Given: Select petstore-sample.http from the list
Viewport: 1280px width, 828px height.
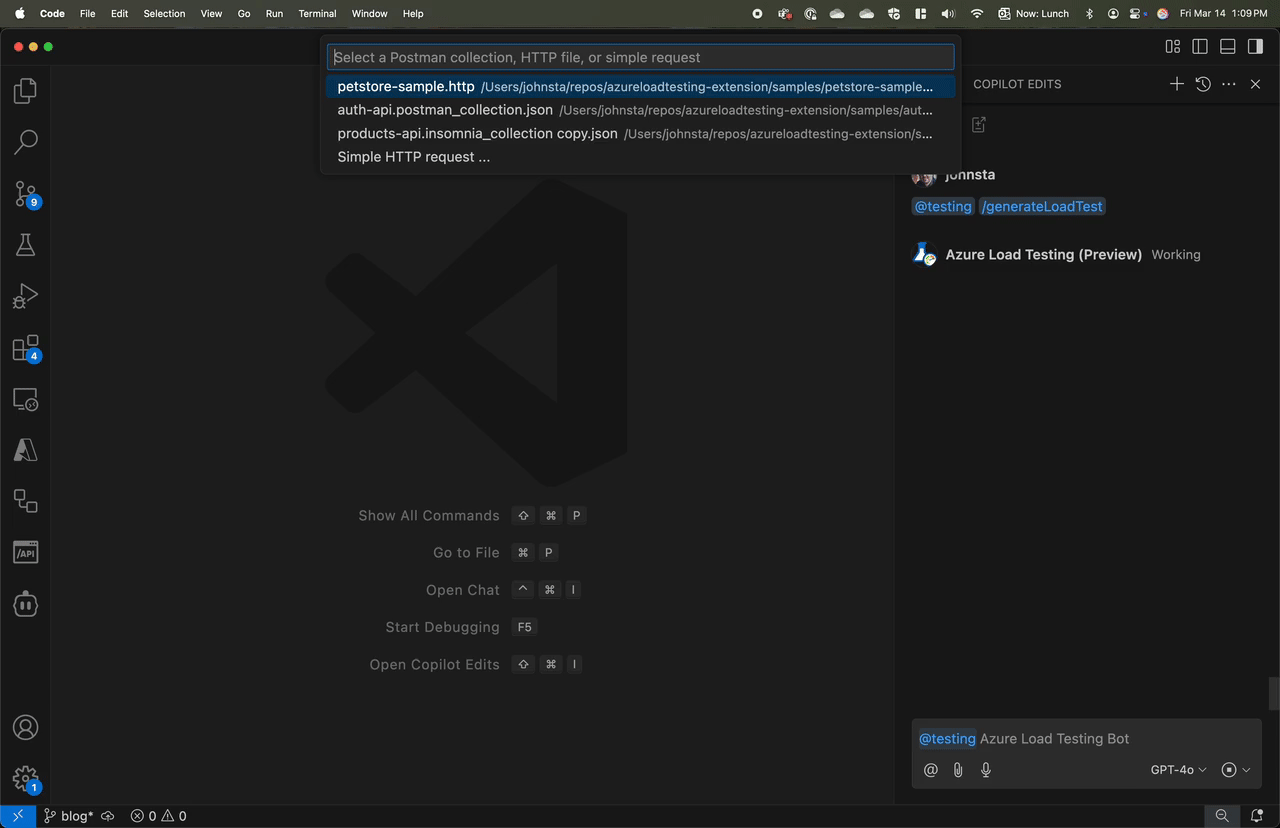Looking at the screenshot, I should [x=641, y=87].
